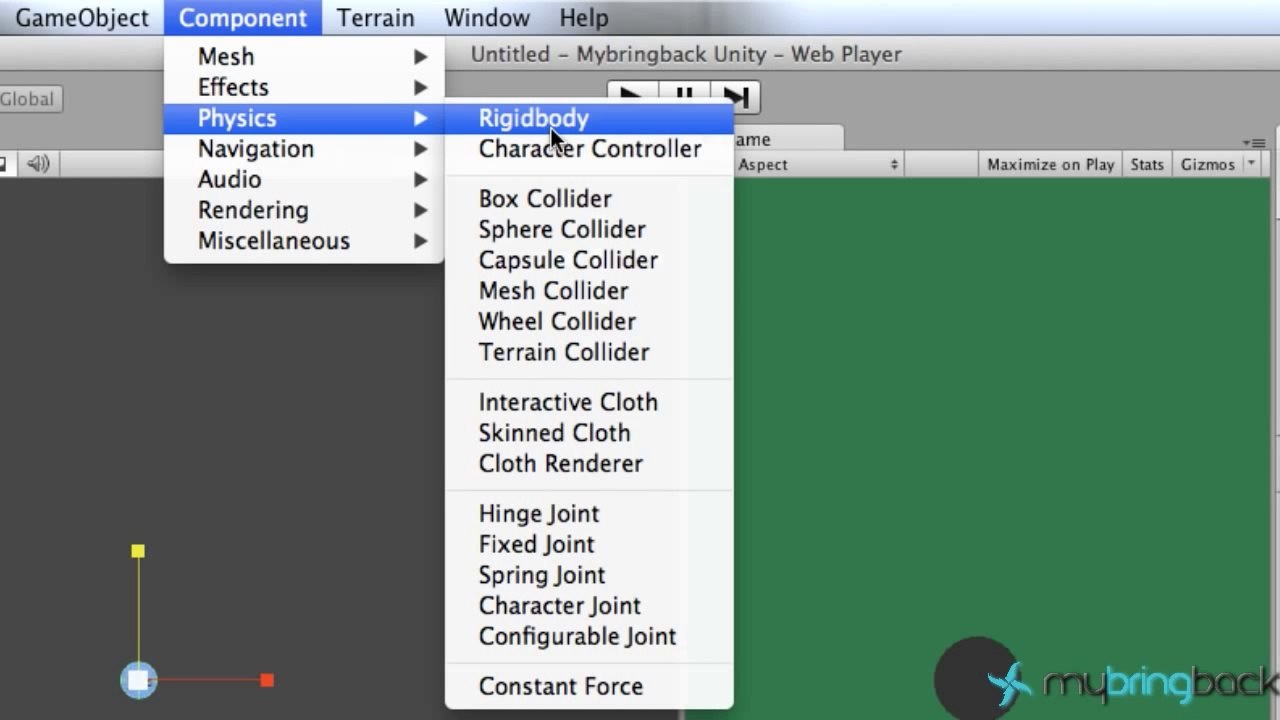Toggle Maximize on Play
The height and width of the screenshot is (720, 1280).
click(x=1050, y=165)
